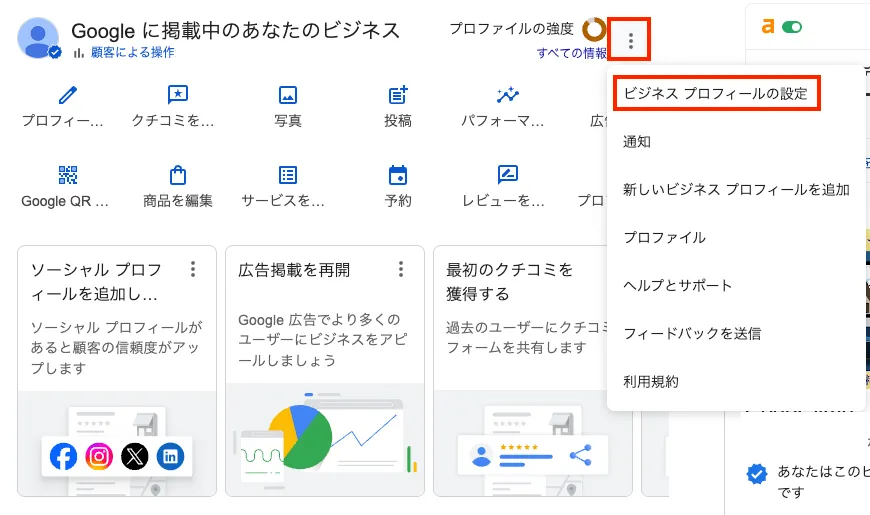The height and width of the screenshot is (515, 870).
Task: Toggle the green switch beside orange a
Action: pyautogui.click(x=792, y=27)
